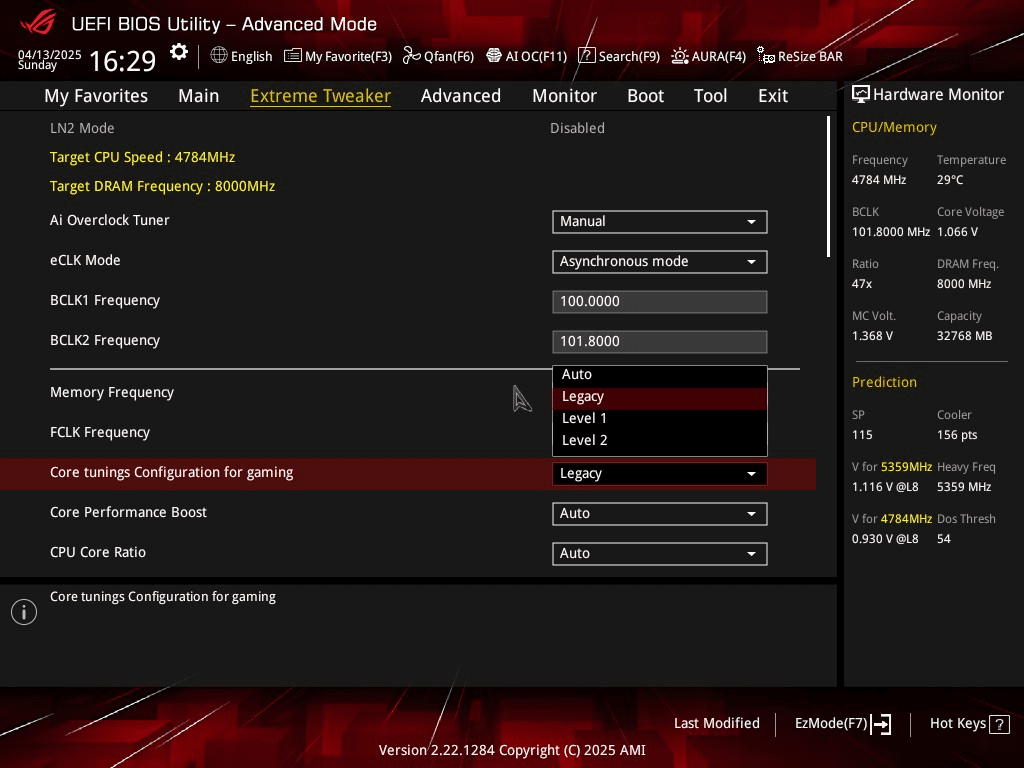The height and width of the screenshot is (768, 1024).
Task: Click the Core Performance Boost label
Action: coord(129,513)
